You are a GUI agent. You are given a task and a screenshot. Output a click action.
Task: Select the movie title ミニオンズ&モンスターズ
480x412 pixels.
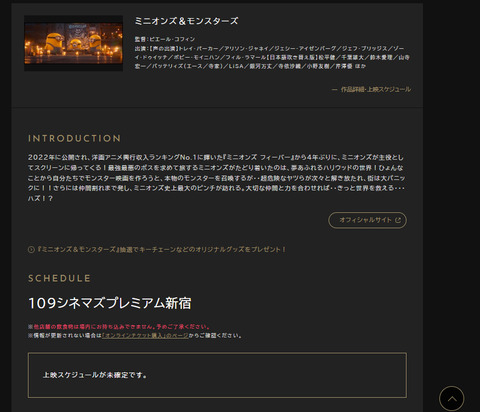pos(186,21)
